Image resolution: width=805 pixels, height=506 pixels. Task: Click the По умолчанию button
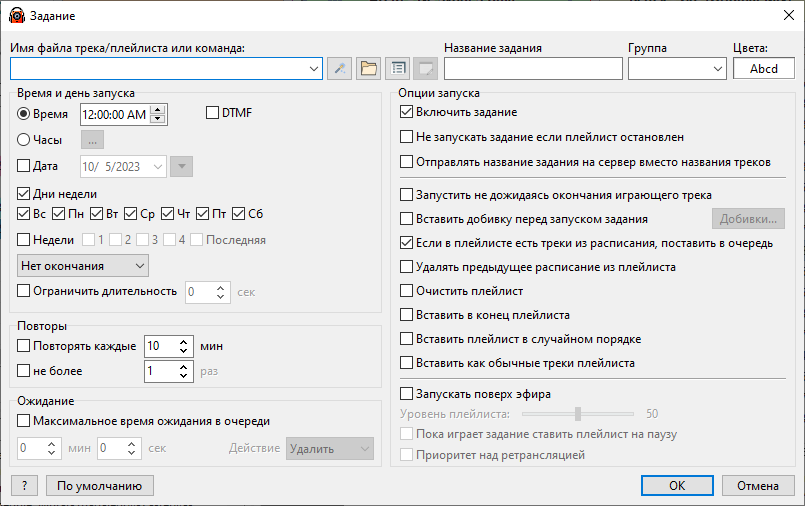[100, 485]
